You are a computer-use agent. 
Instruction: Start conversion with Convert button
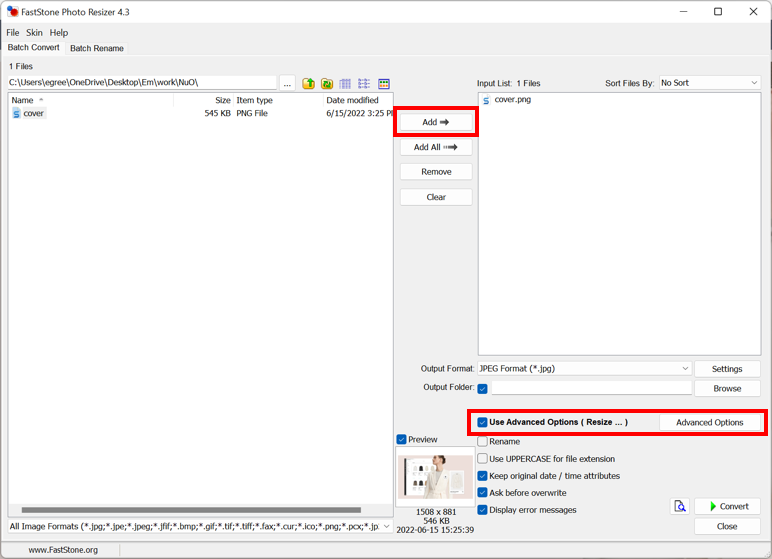728,506
